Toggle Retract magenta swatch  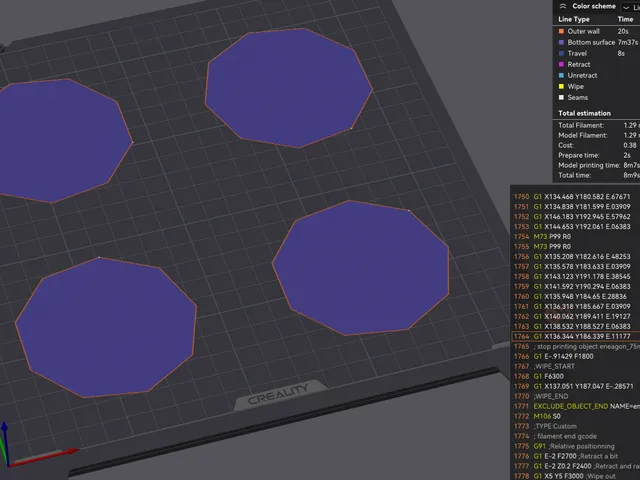point(561,64)
